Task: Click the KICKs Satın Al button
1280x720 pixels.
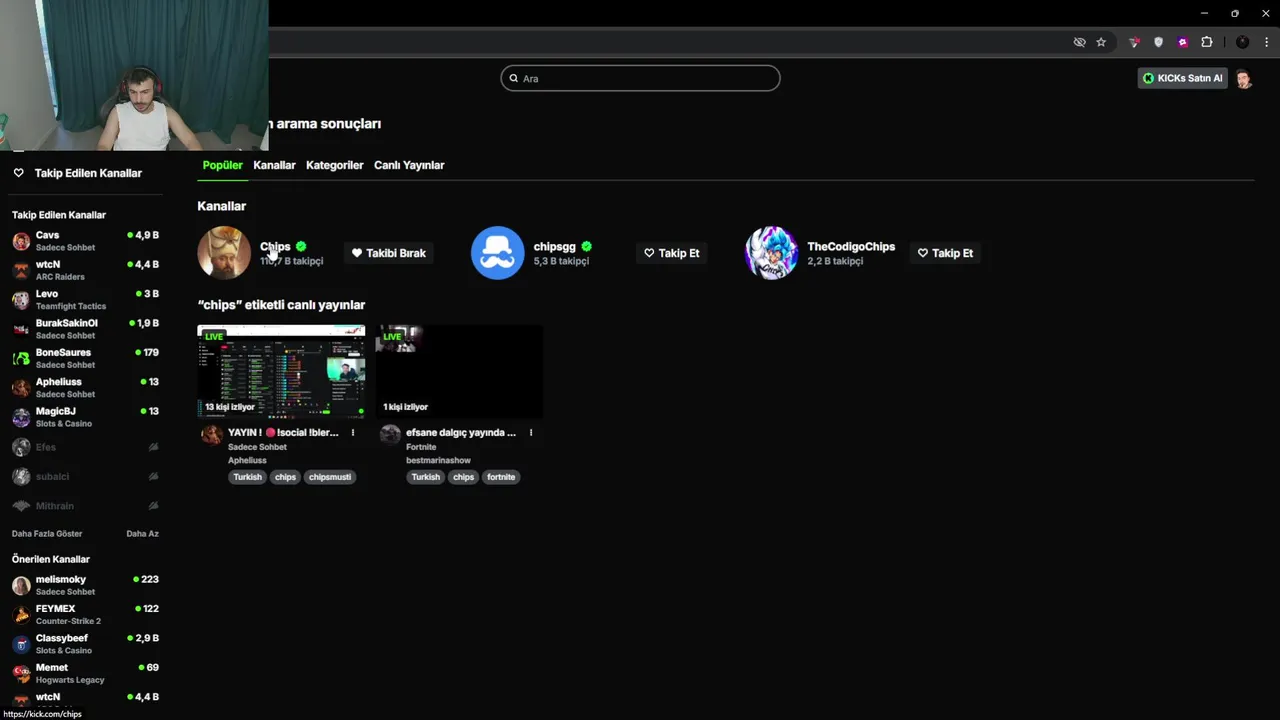Action: pyautogui.click(x=1183, y=78)
